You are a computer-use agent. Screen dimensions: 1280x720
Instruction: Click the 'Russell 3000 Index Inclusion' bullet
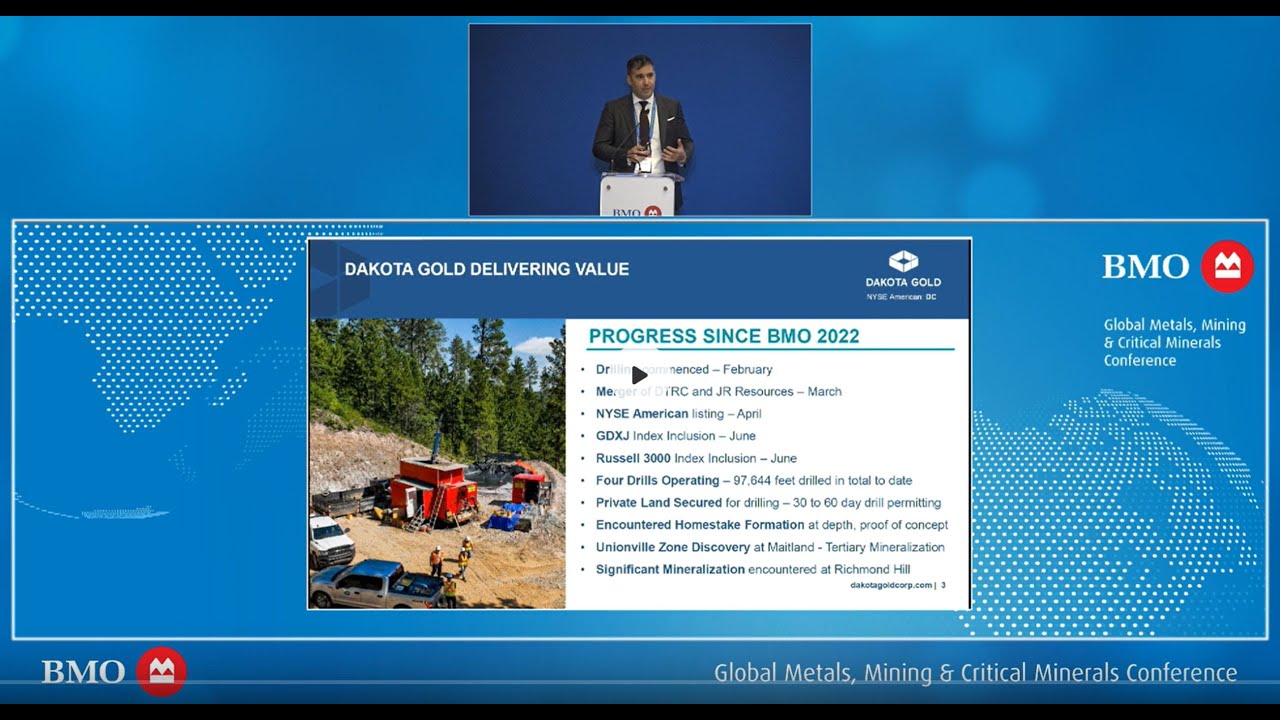tap(696, 458)
